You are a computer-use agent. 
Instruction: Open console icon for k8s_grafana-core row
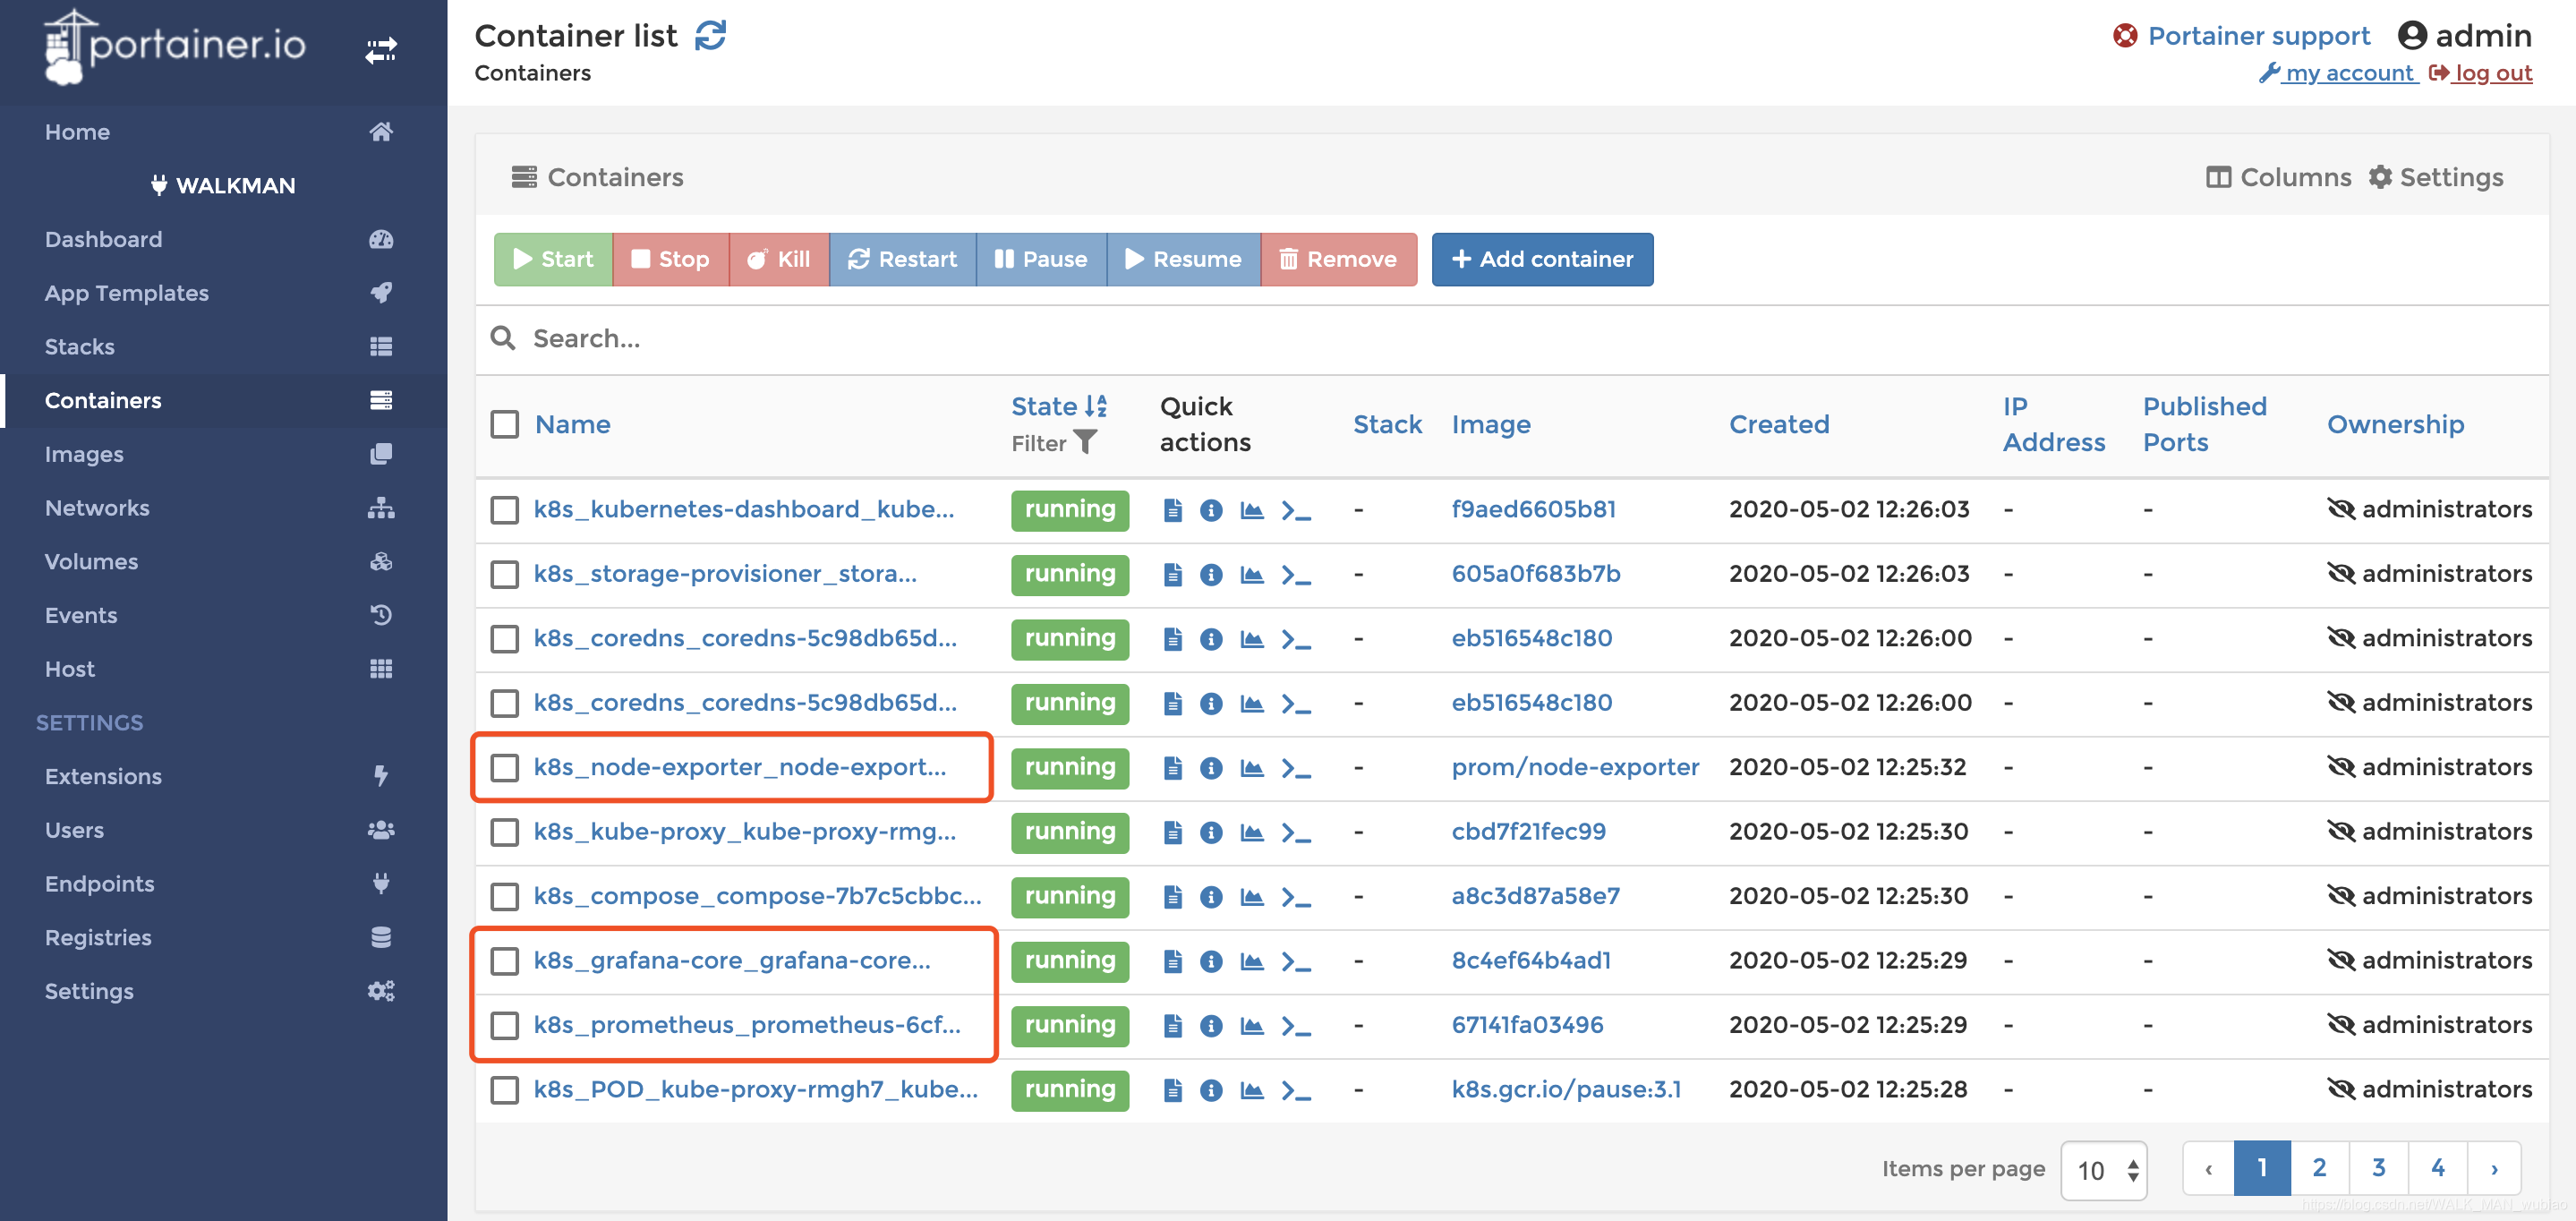tap(1296, 961)
